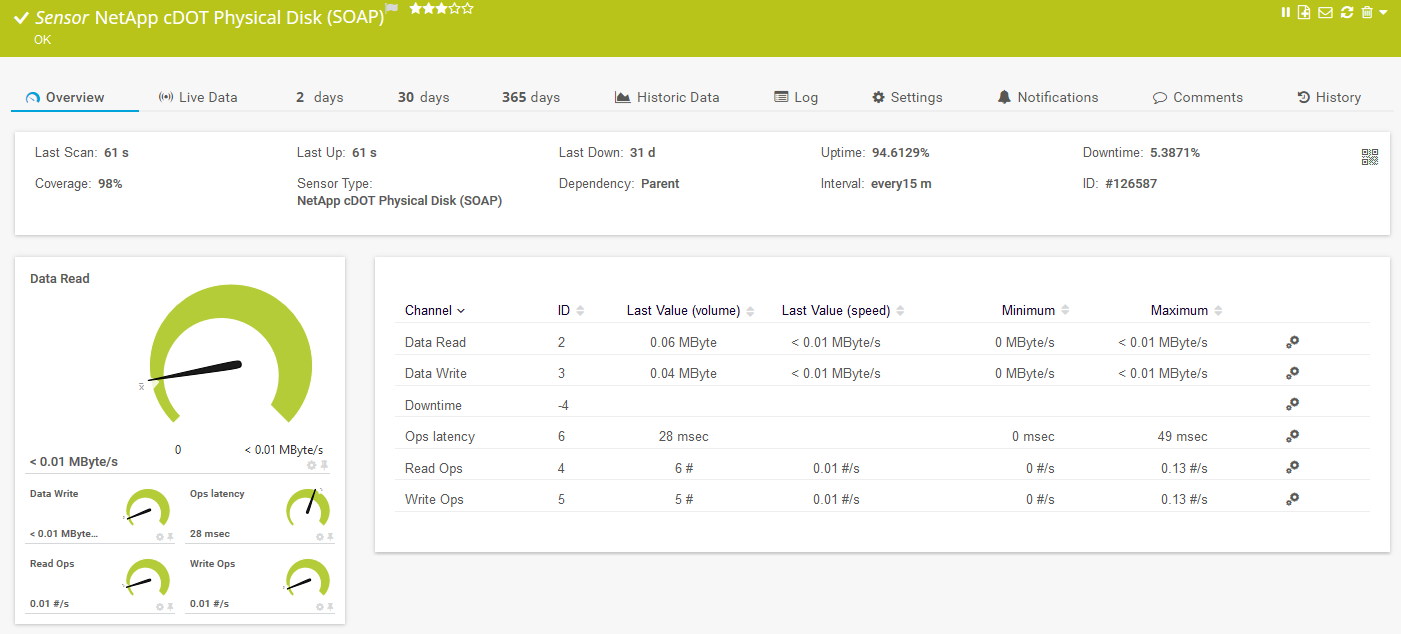Open settings gear for Read Ops row
The width and height of the screenshot is (1401, 634).
(1292, 468)
